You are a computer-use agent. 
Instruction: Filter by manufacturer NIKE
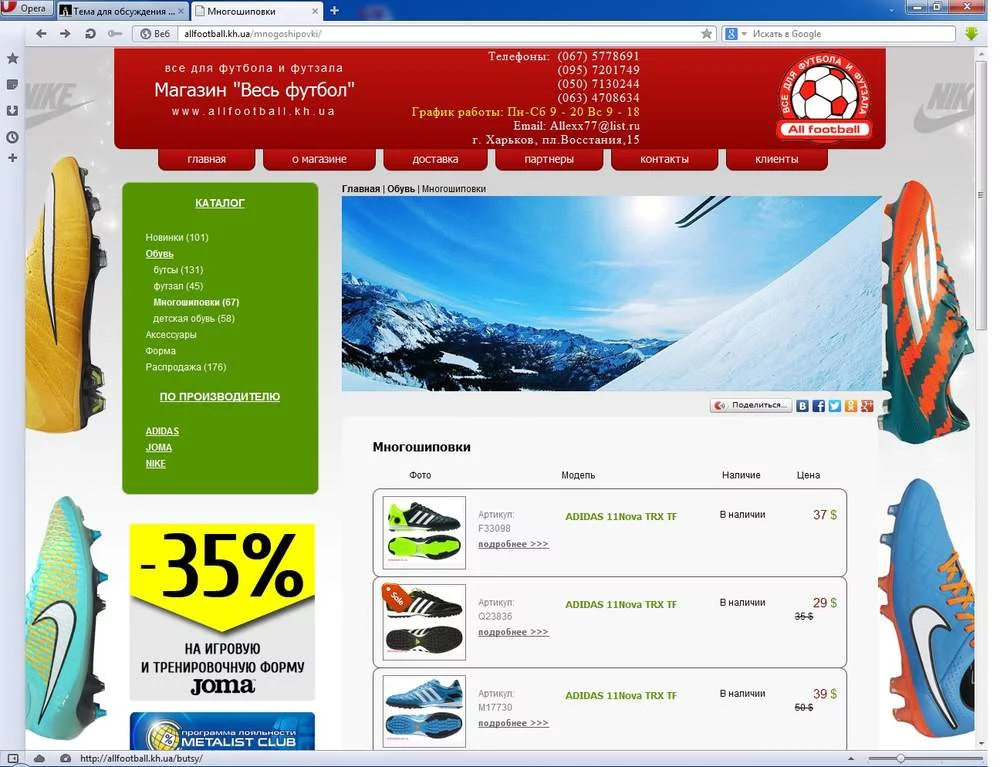tap(155, 464)
